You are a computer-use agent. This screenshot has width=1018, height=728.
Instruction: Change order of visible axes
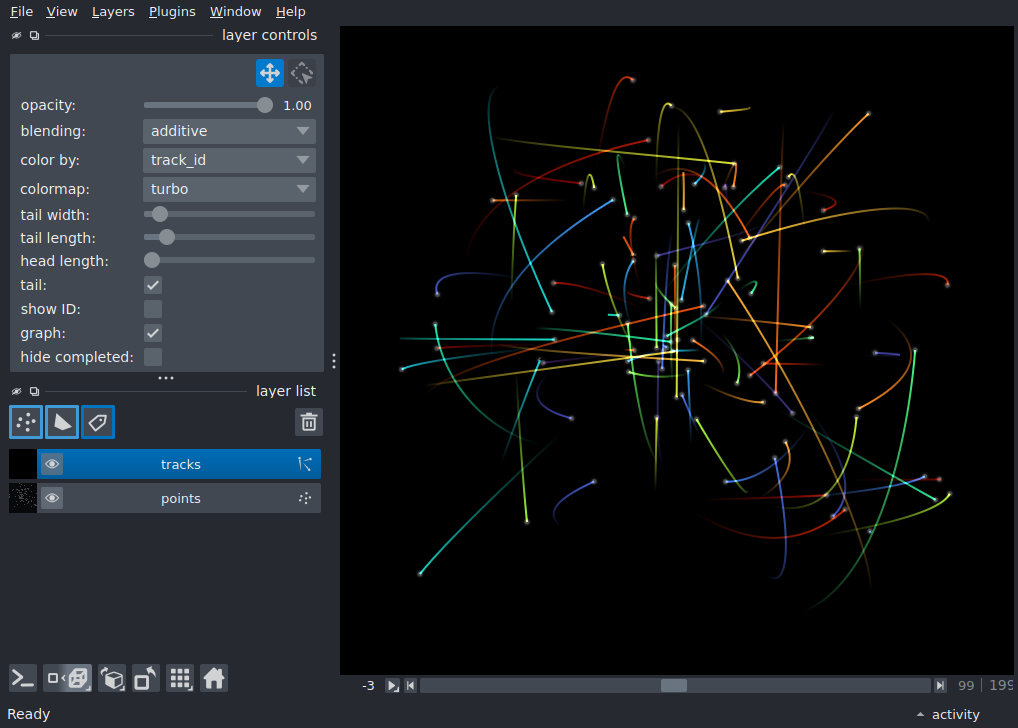click(x=112, y=679)
